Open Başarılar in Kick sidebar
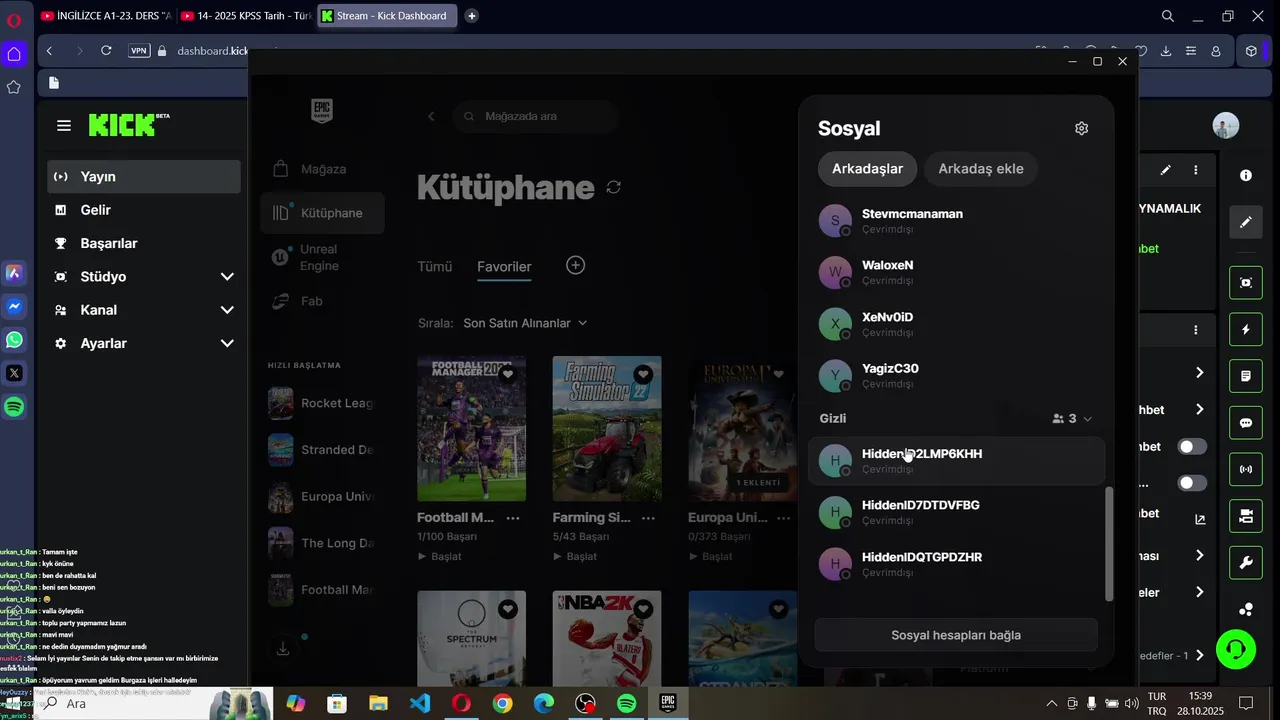Image resolution: width=1280 pixels, height=720 pixels. point(144,243)
